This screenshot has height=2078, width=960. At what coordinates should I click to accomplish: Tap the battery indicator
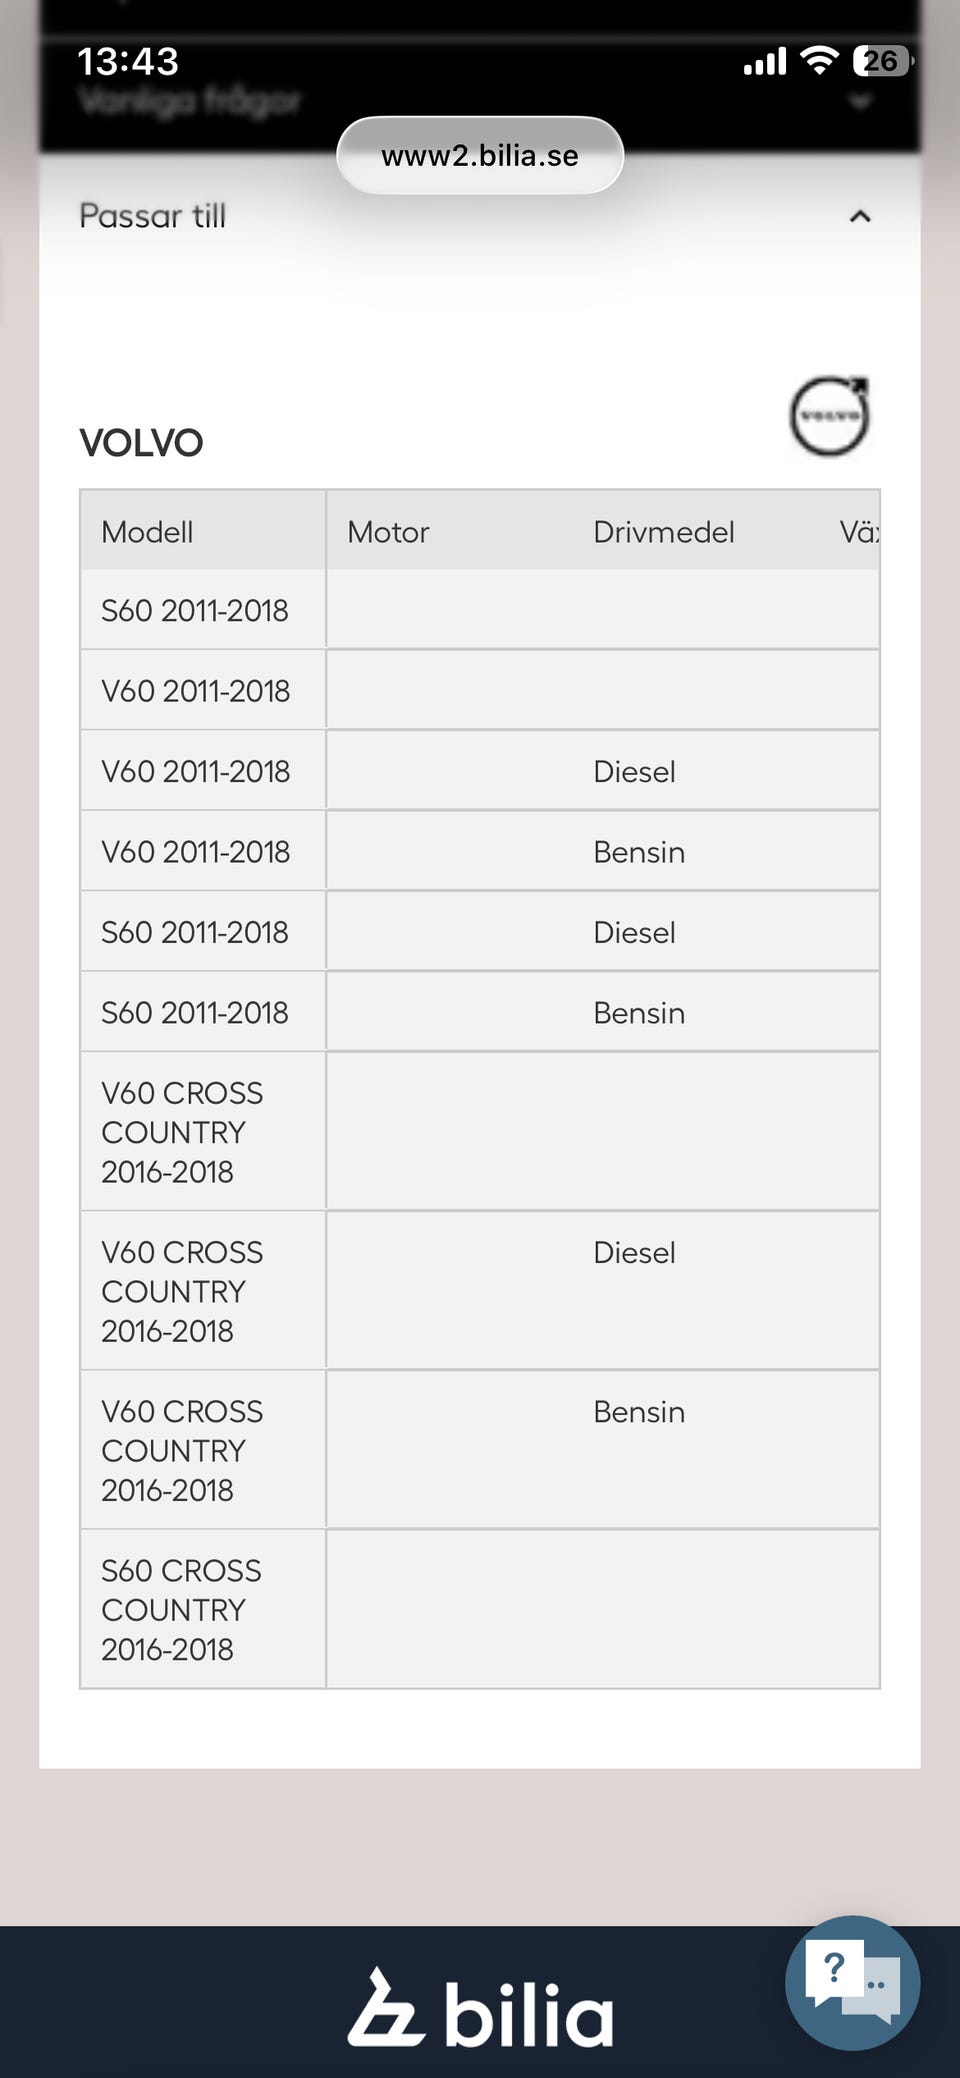(881, 61)
